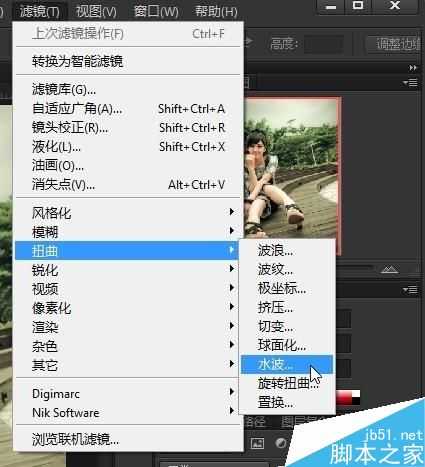
Task: Expand the 视频 submenu
Action: pyautogui.click(x=128, y=289)
